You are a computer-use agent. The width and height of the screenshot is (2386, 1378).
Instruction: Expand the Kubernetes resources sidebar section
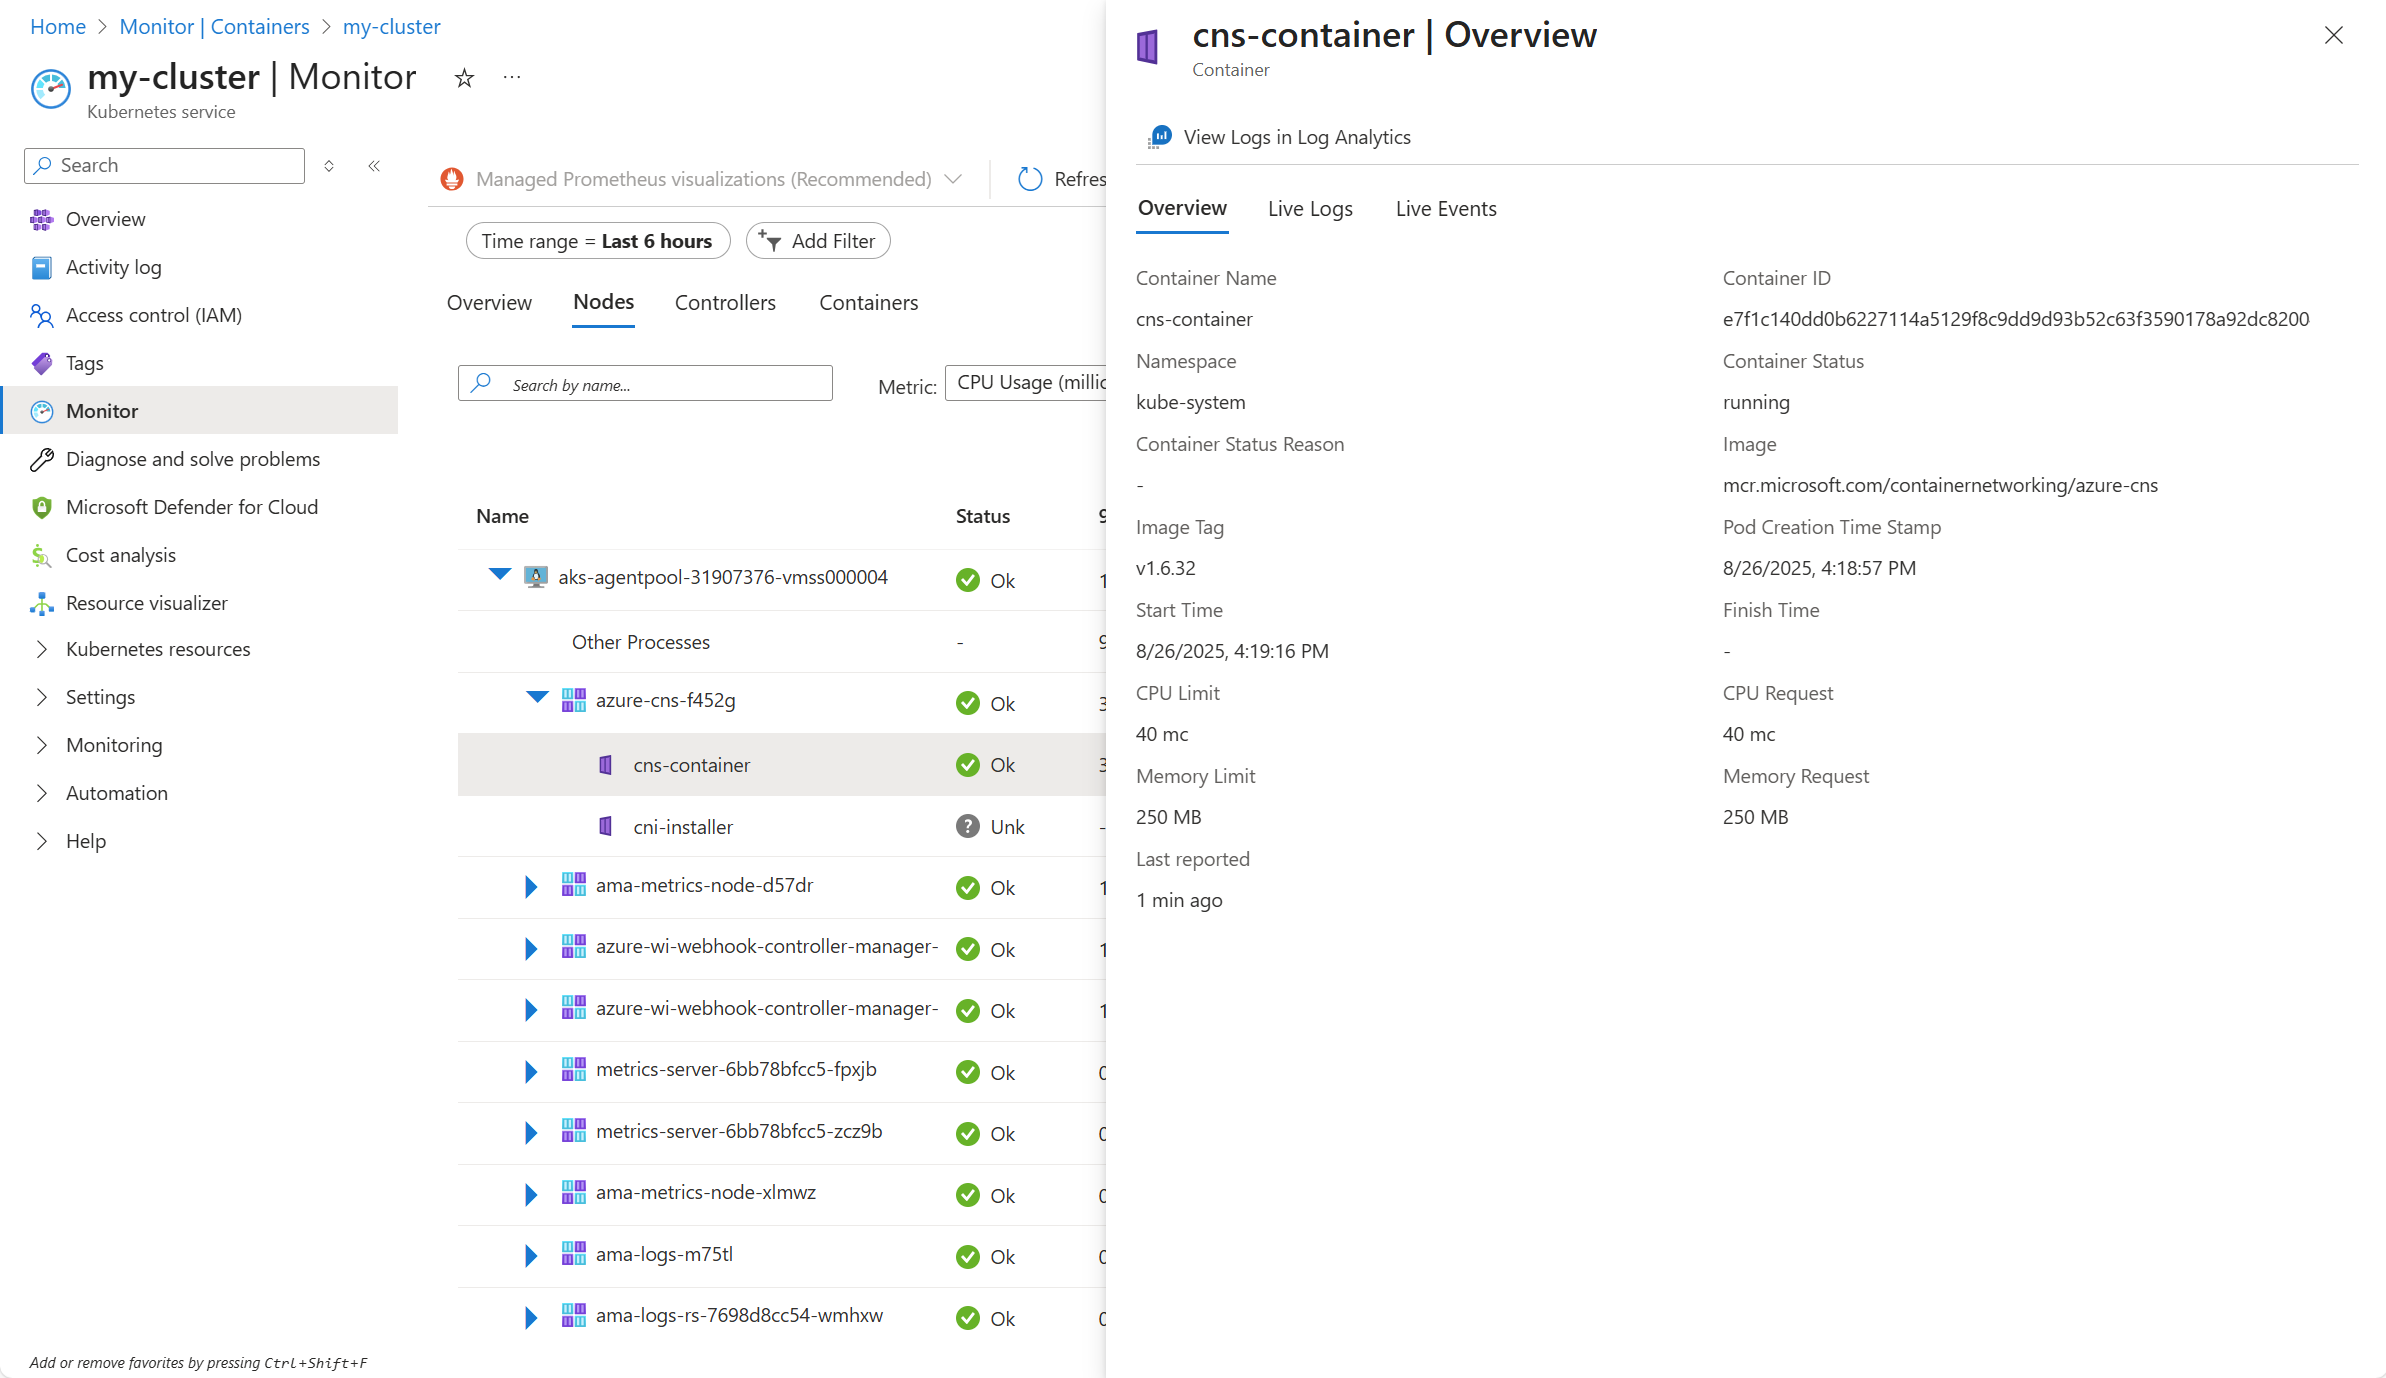coord(42,649)
